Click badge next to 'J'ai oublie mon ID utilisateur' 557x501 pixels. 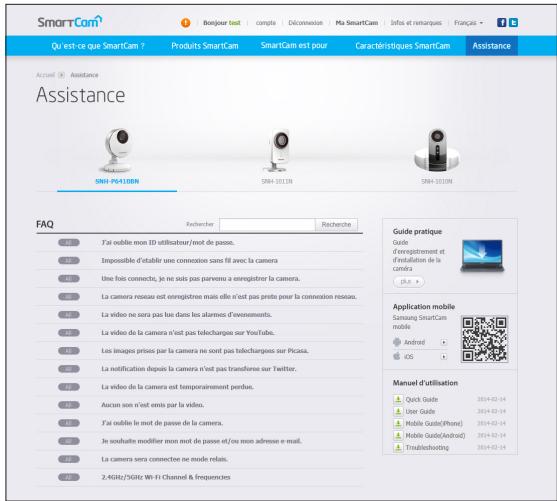[69, 243]
